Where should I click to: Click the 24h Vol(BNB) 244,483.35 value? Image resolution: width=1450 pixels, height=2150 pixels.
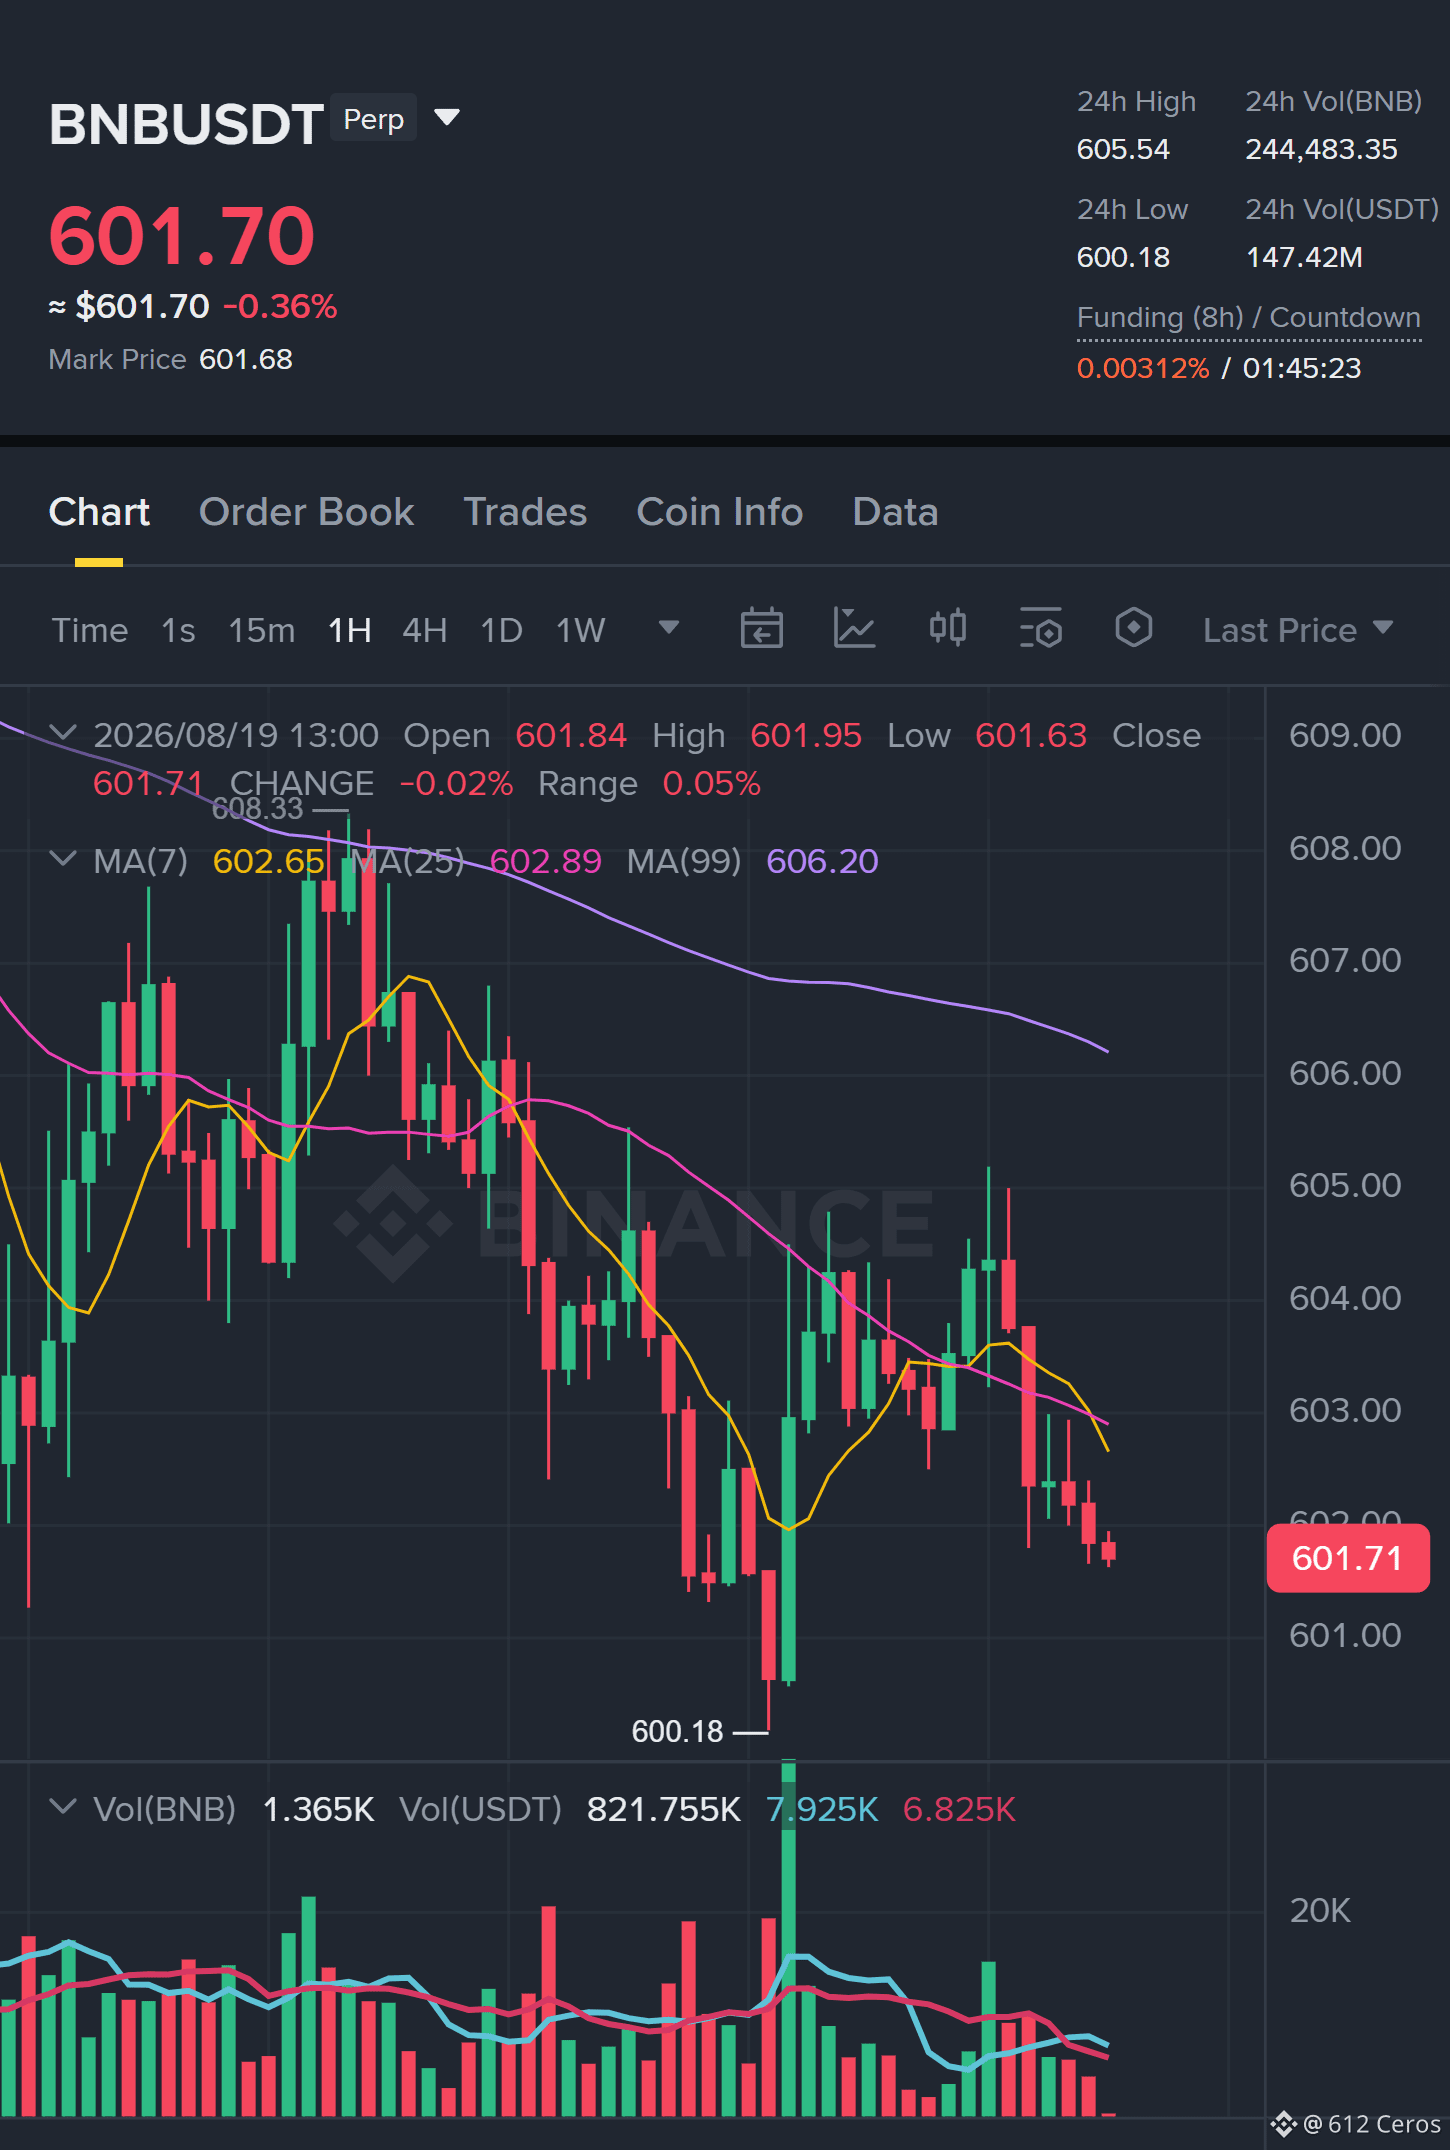[x=1321, y=149]
